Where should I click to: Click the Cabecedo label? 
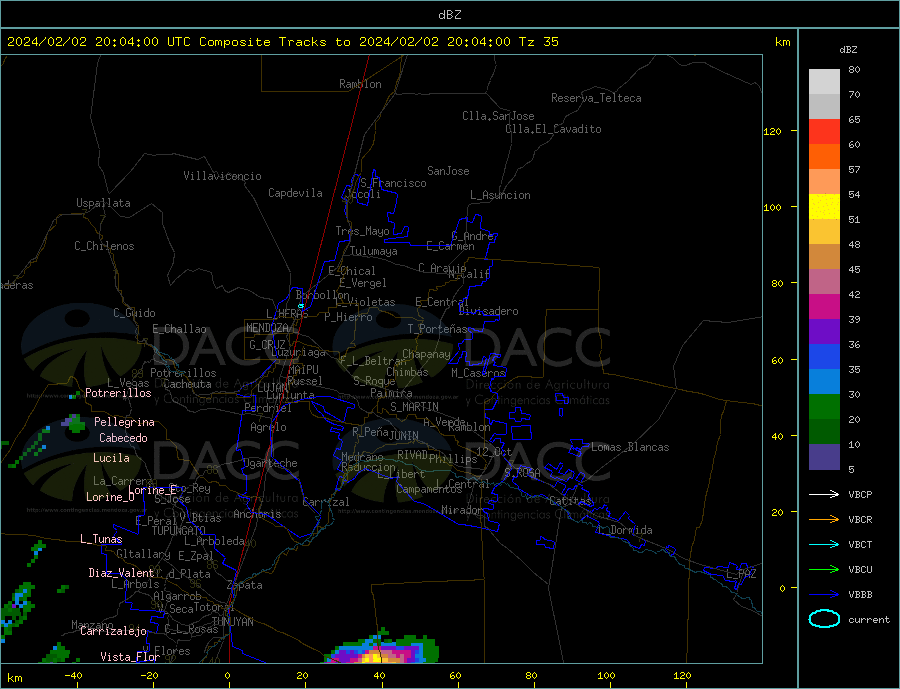pyautogui.click(x=123, y=438)
